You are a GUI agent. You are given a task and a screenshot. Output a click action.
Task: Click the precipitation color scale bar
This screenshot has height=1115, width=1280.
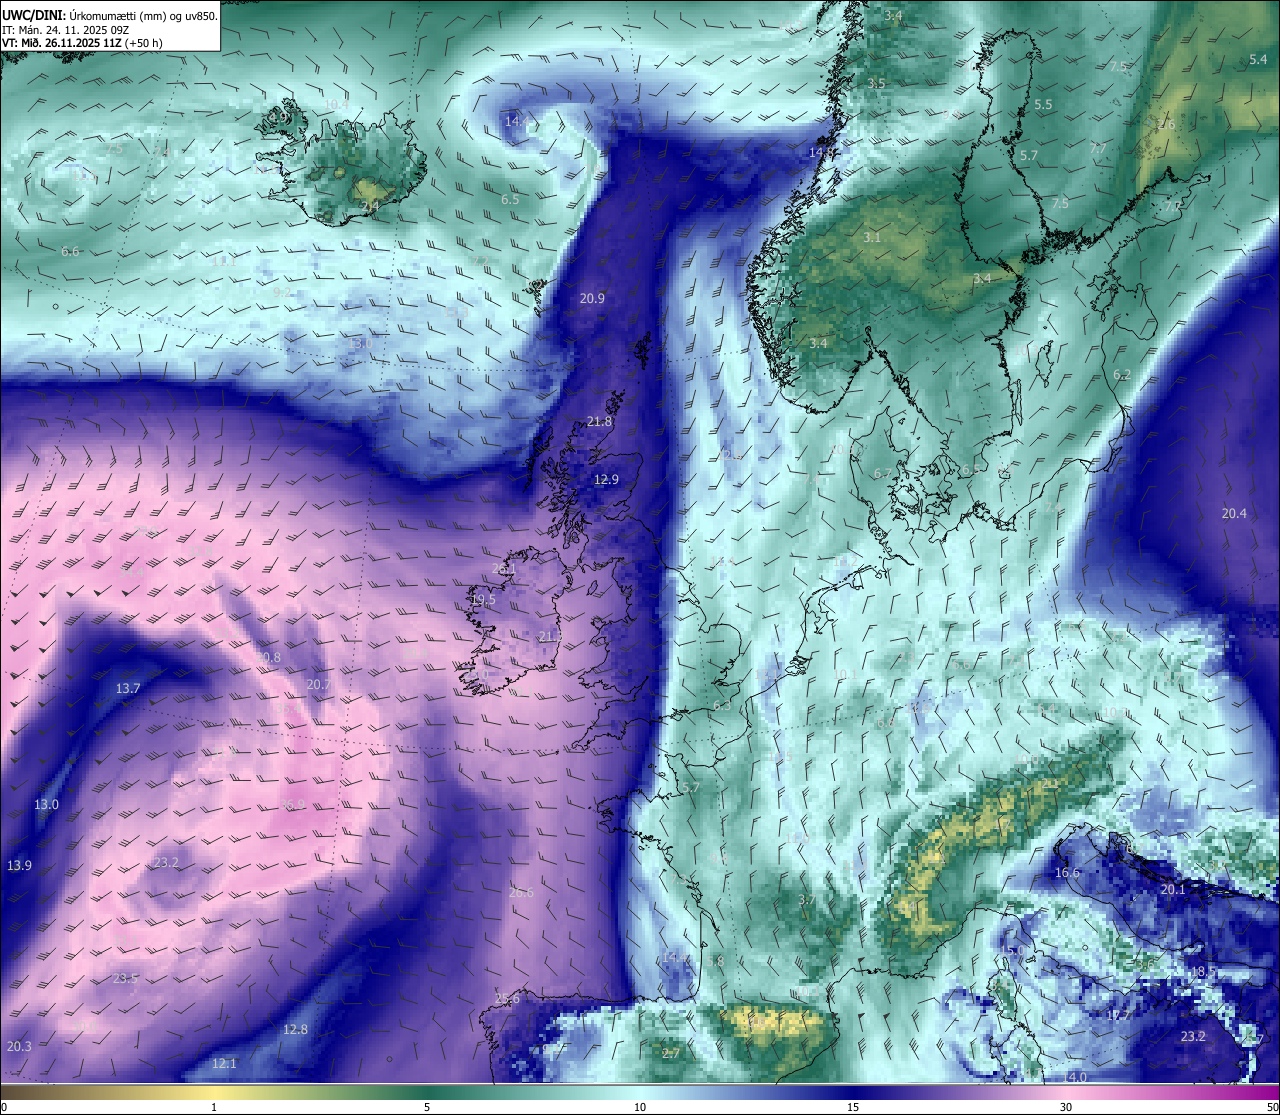click(x=640, y=1092)
